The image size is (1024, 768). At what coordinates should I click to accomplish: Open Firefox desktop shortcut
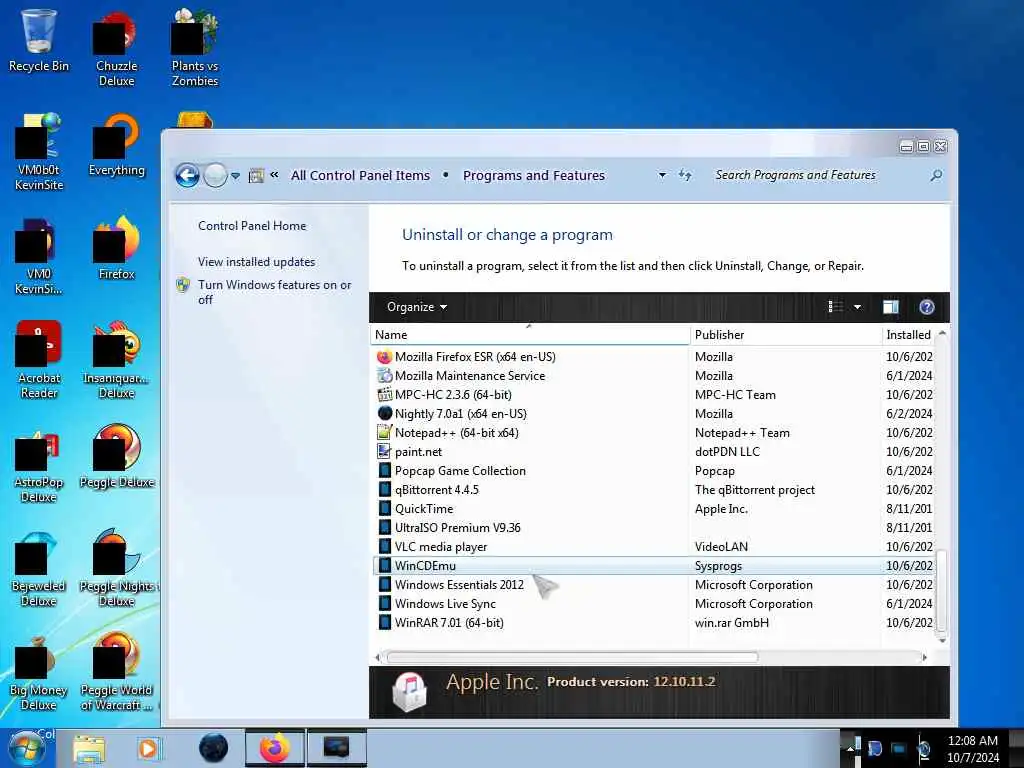116,248
